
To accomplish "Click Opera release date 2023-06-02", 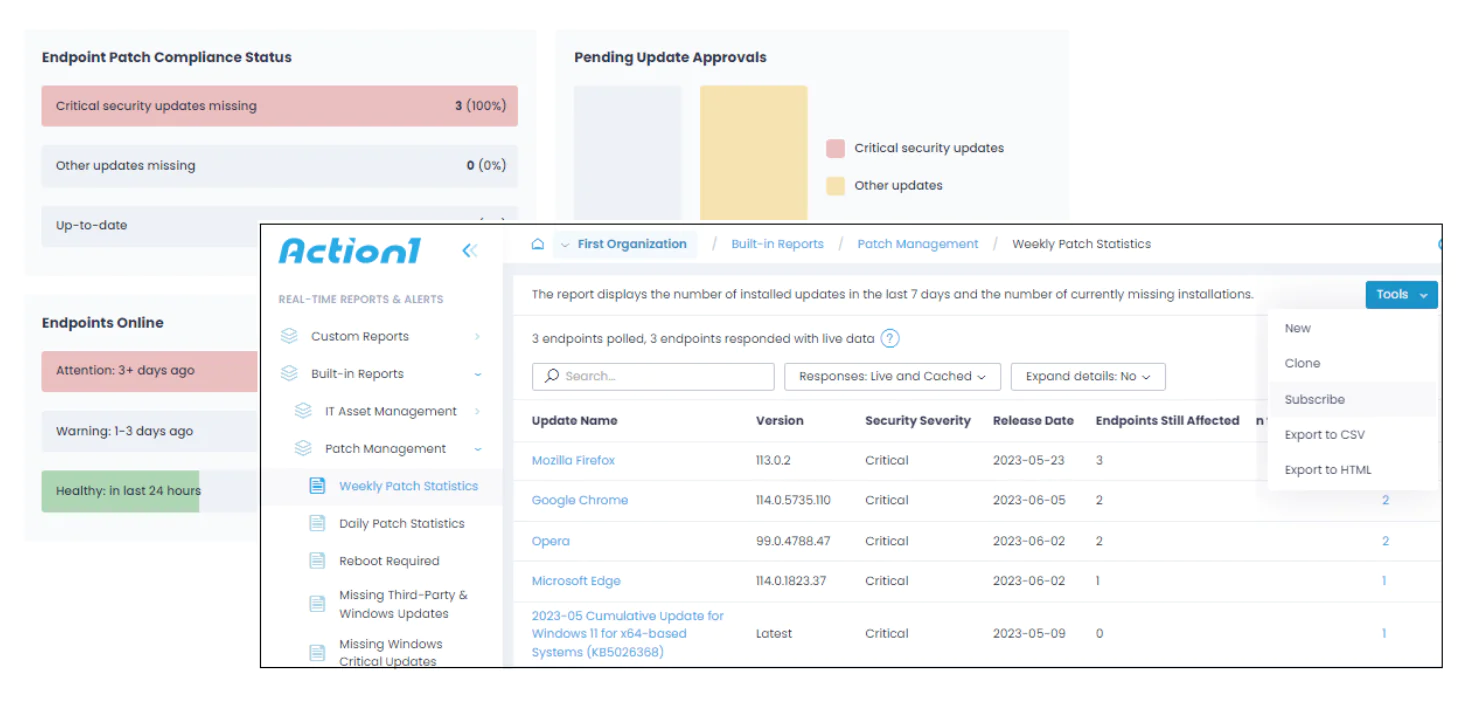I will 1029,541.
